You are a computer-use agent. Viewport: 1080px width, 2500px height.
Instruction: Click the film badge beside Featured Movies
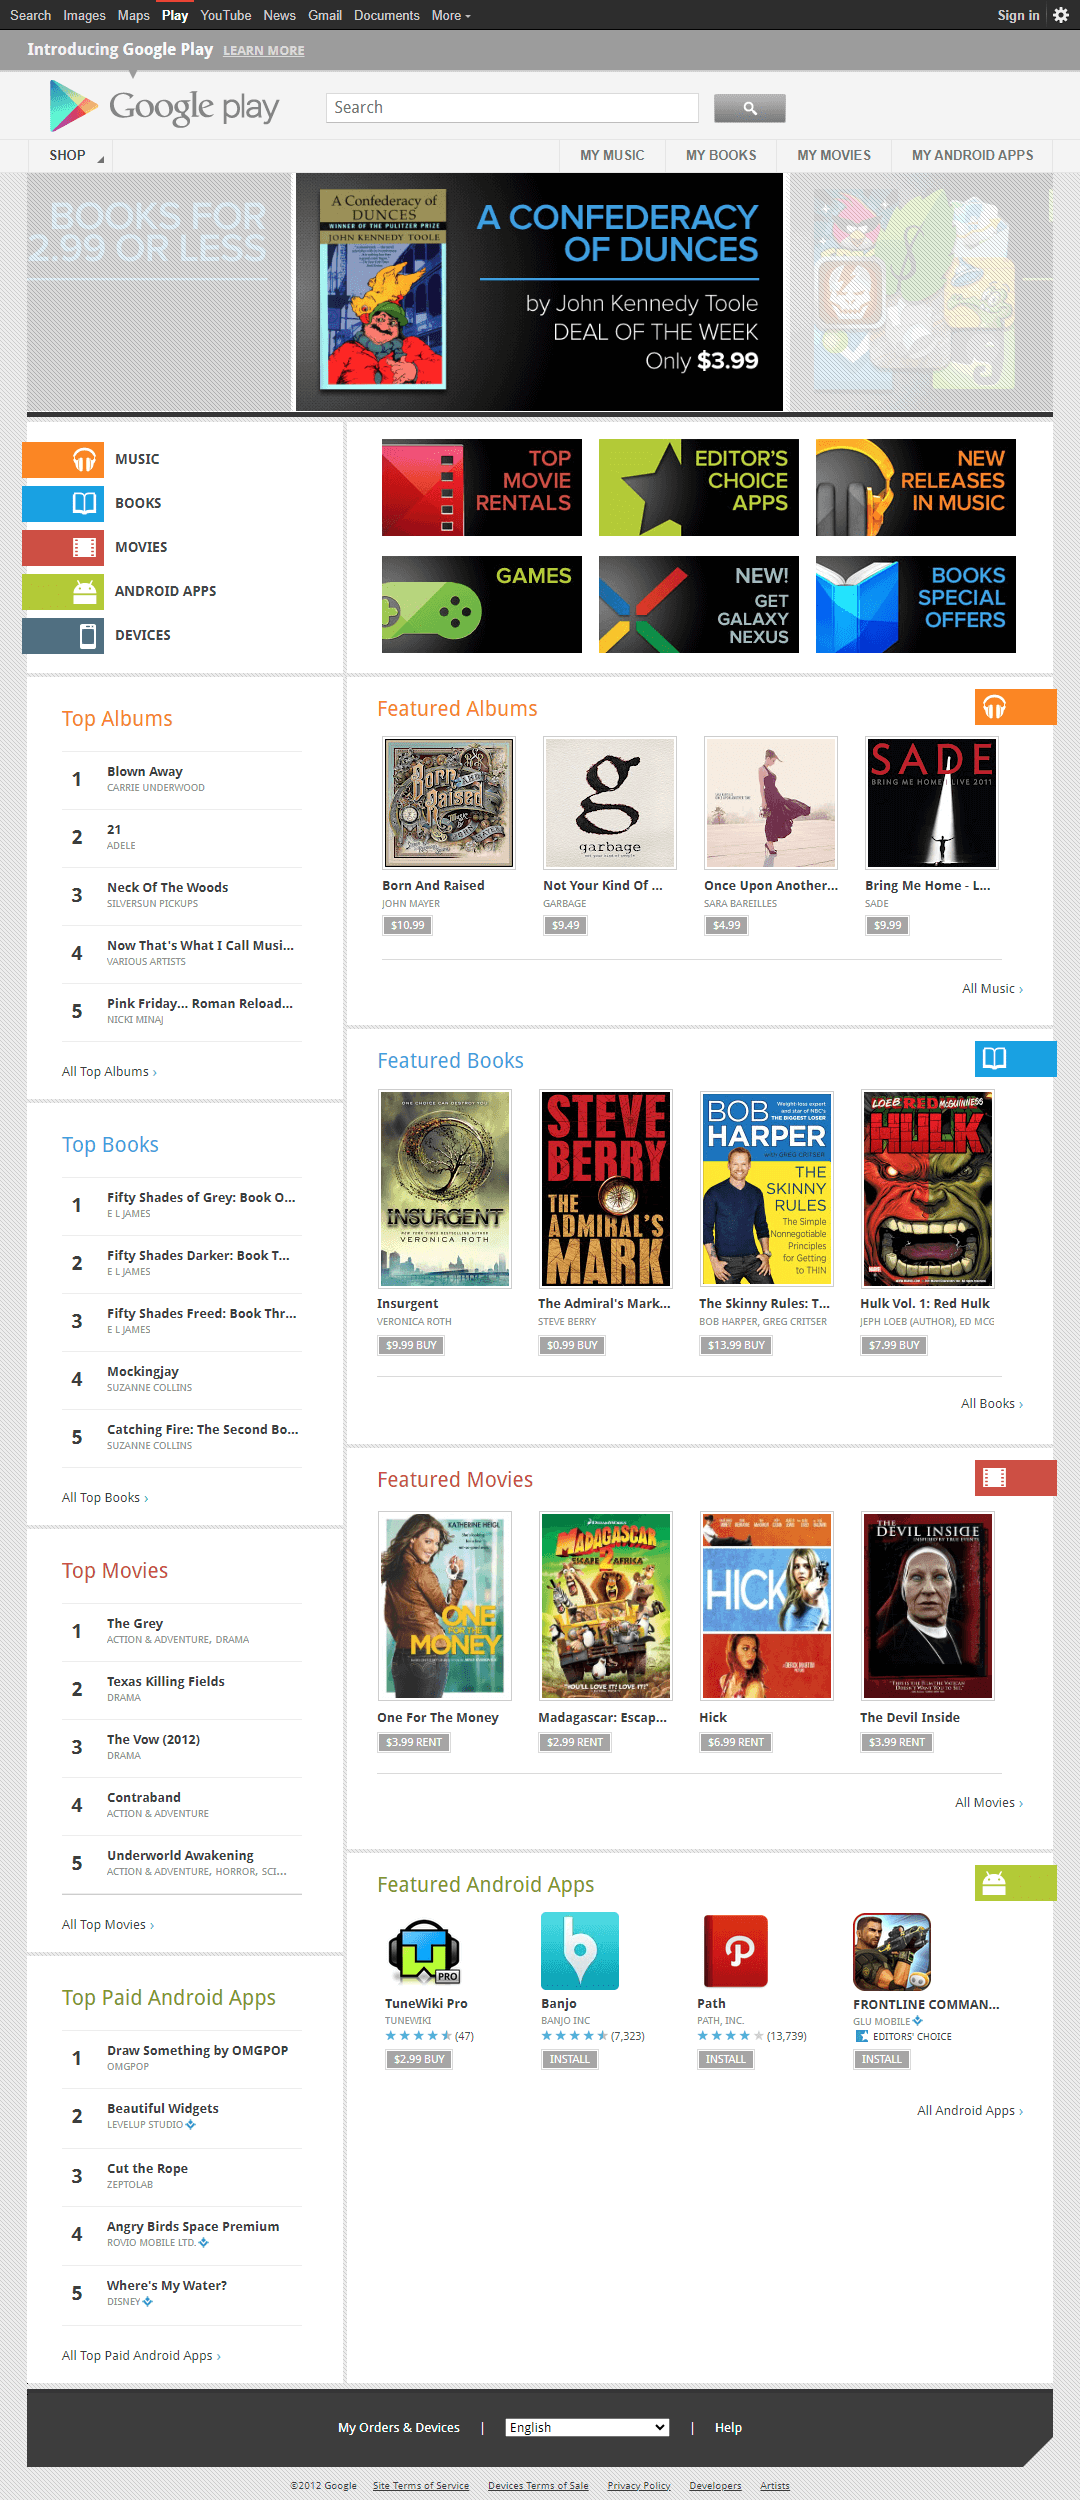[x=1015, y=1478]
